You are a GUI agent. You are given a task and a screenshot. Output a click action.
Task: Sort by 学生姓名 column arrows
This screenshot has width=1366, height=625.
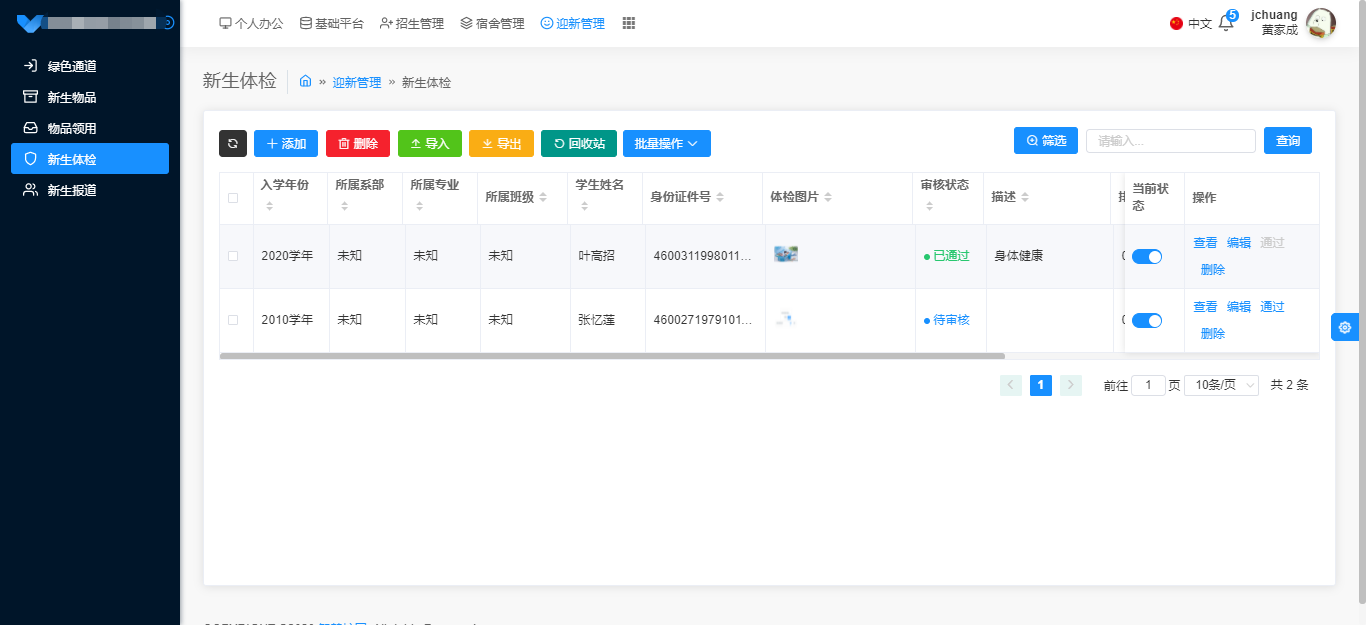[x=584, y=206]
